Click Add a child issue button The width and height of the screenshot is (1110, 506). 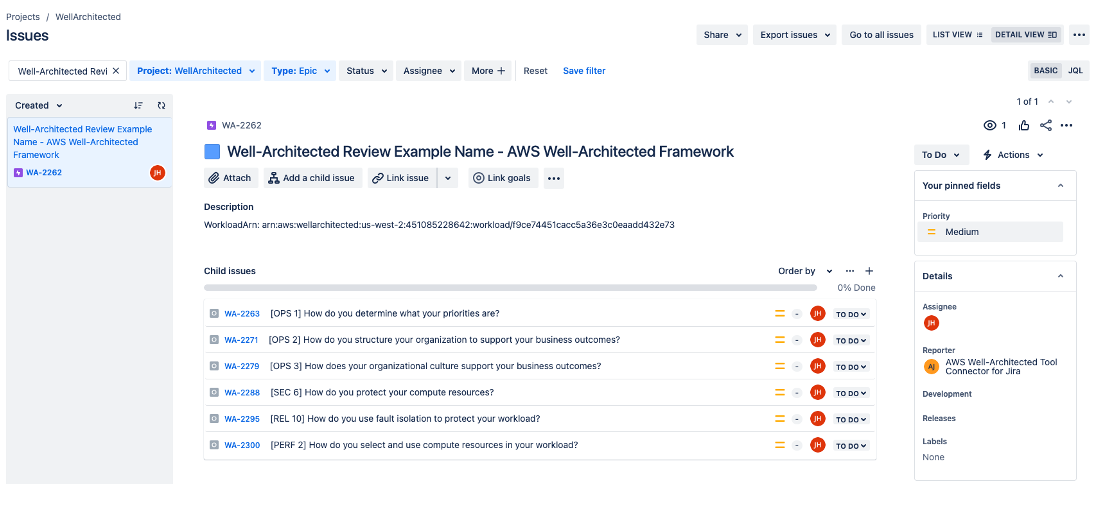[x=313, y=178]
